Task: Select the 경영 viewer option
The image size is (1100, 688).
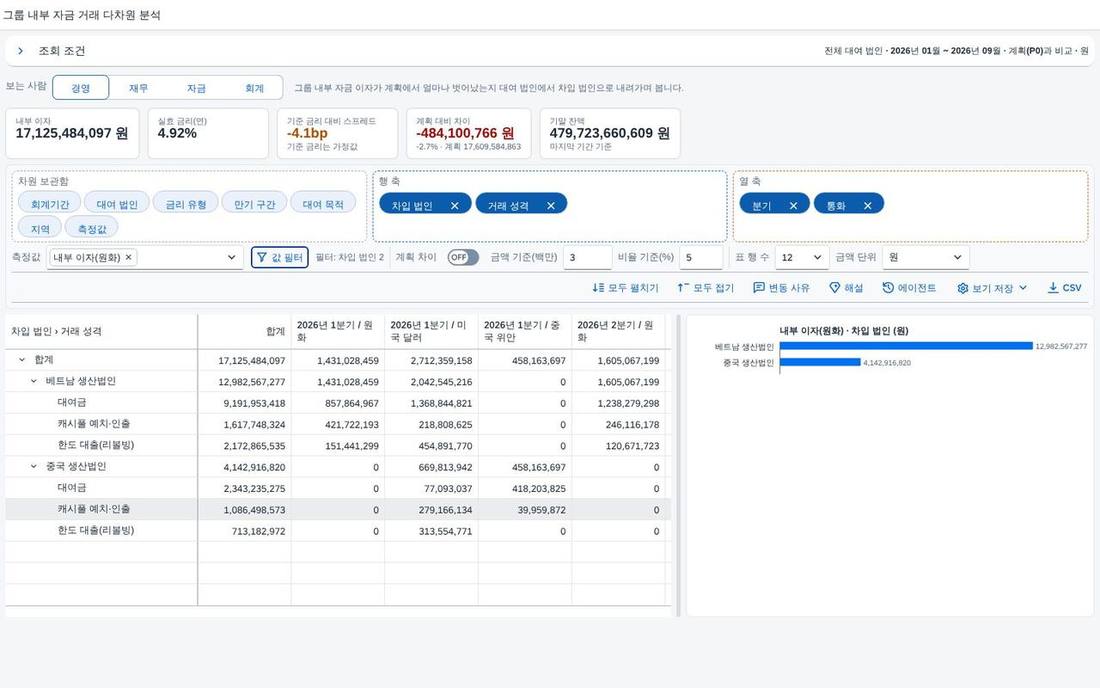Action: coord(81,88)
